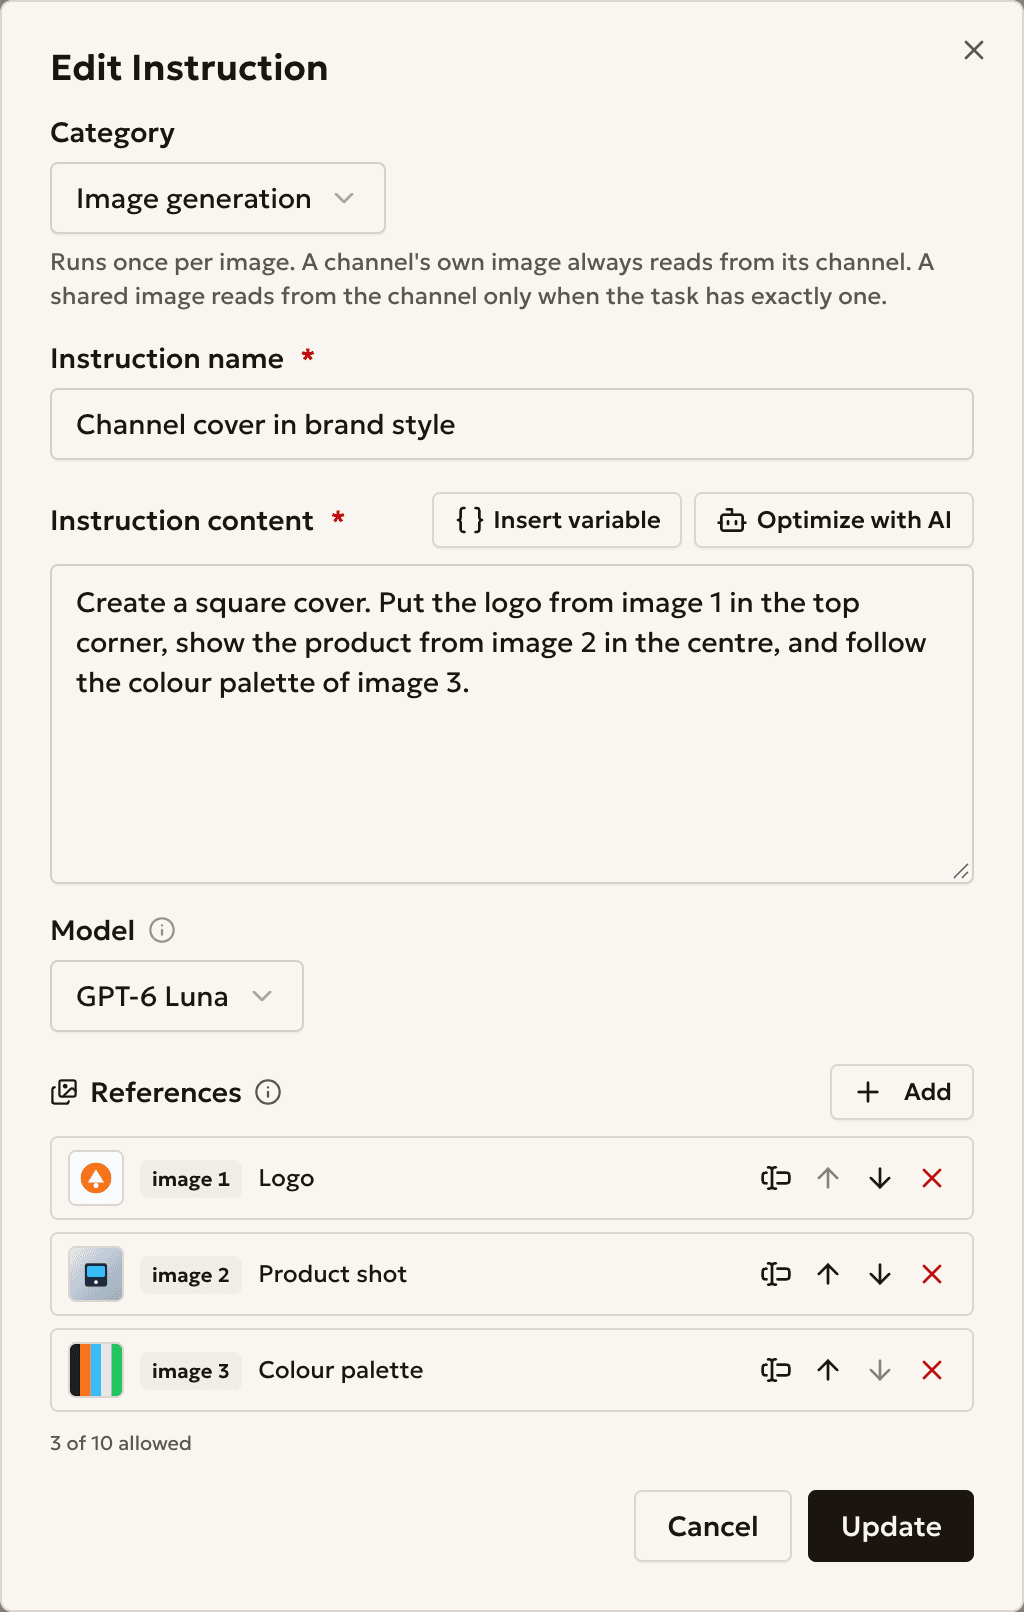Move Product shot reference down

click(x=880, y=1274)
